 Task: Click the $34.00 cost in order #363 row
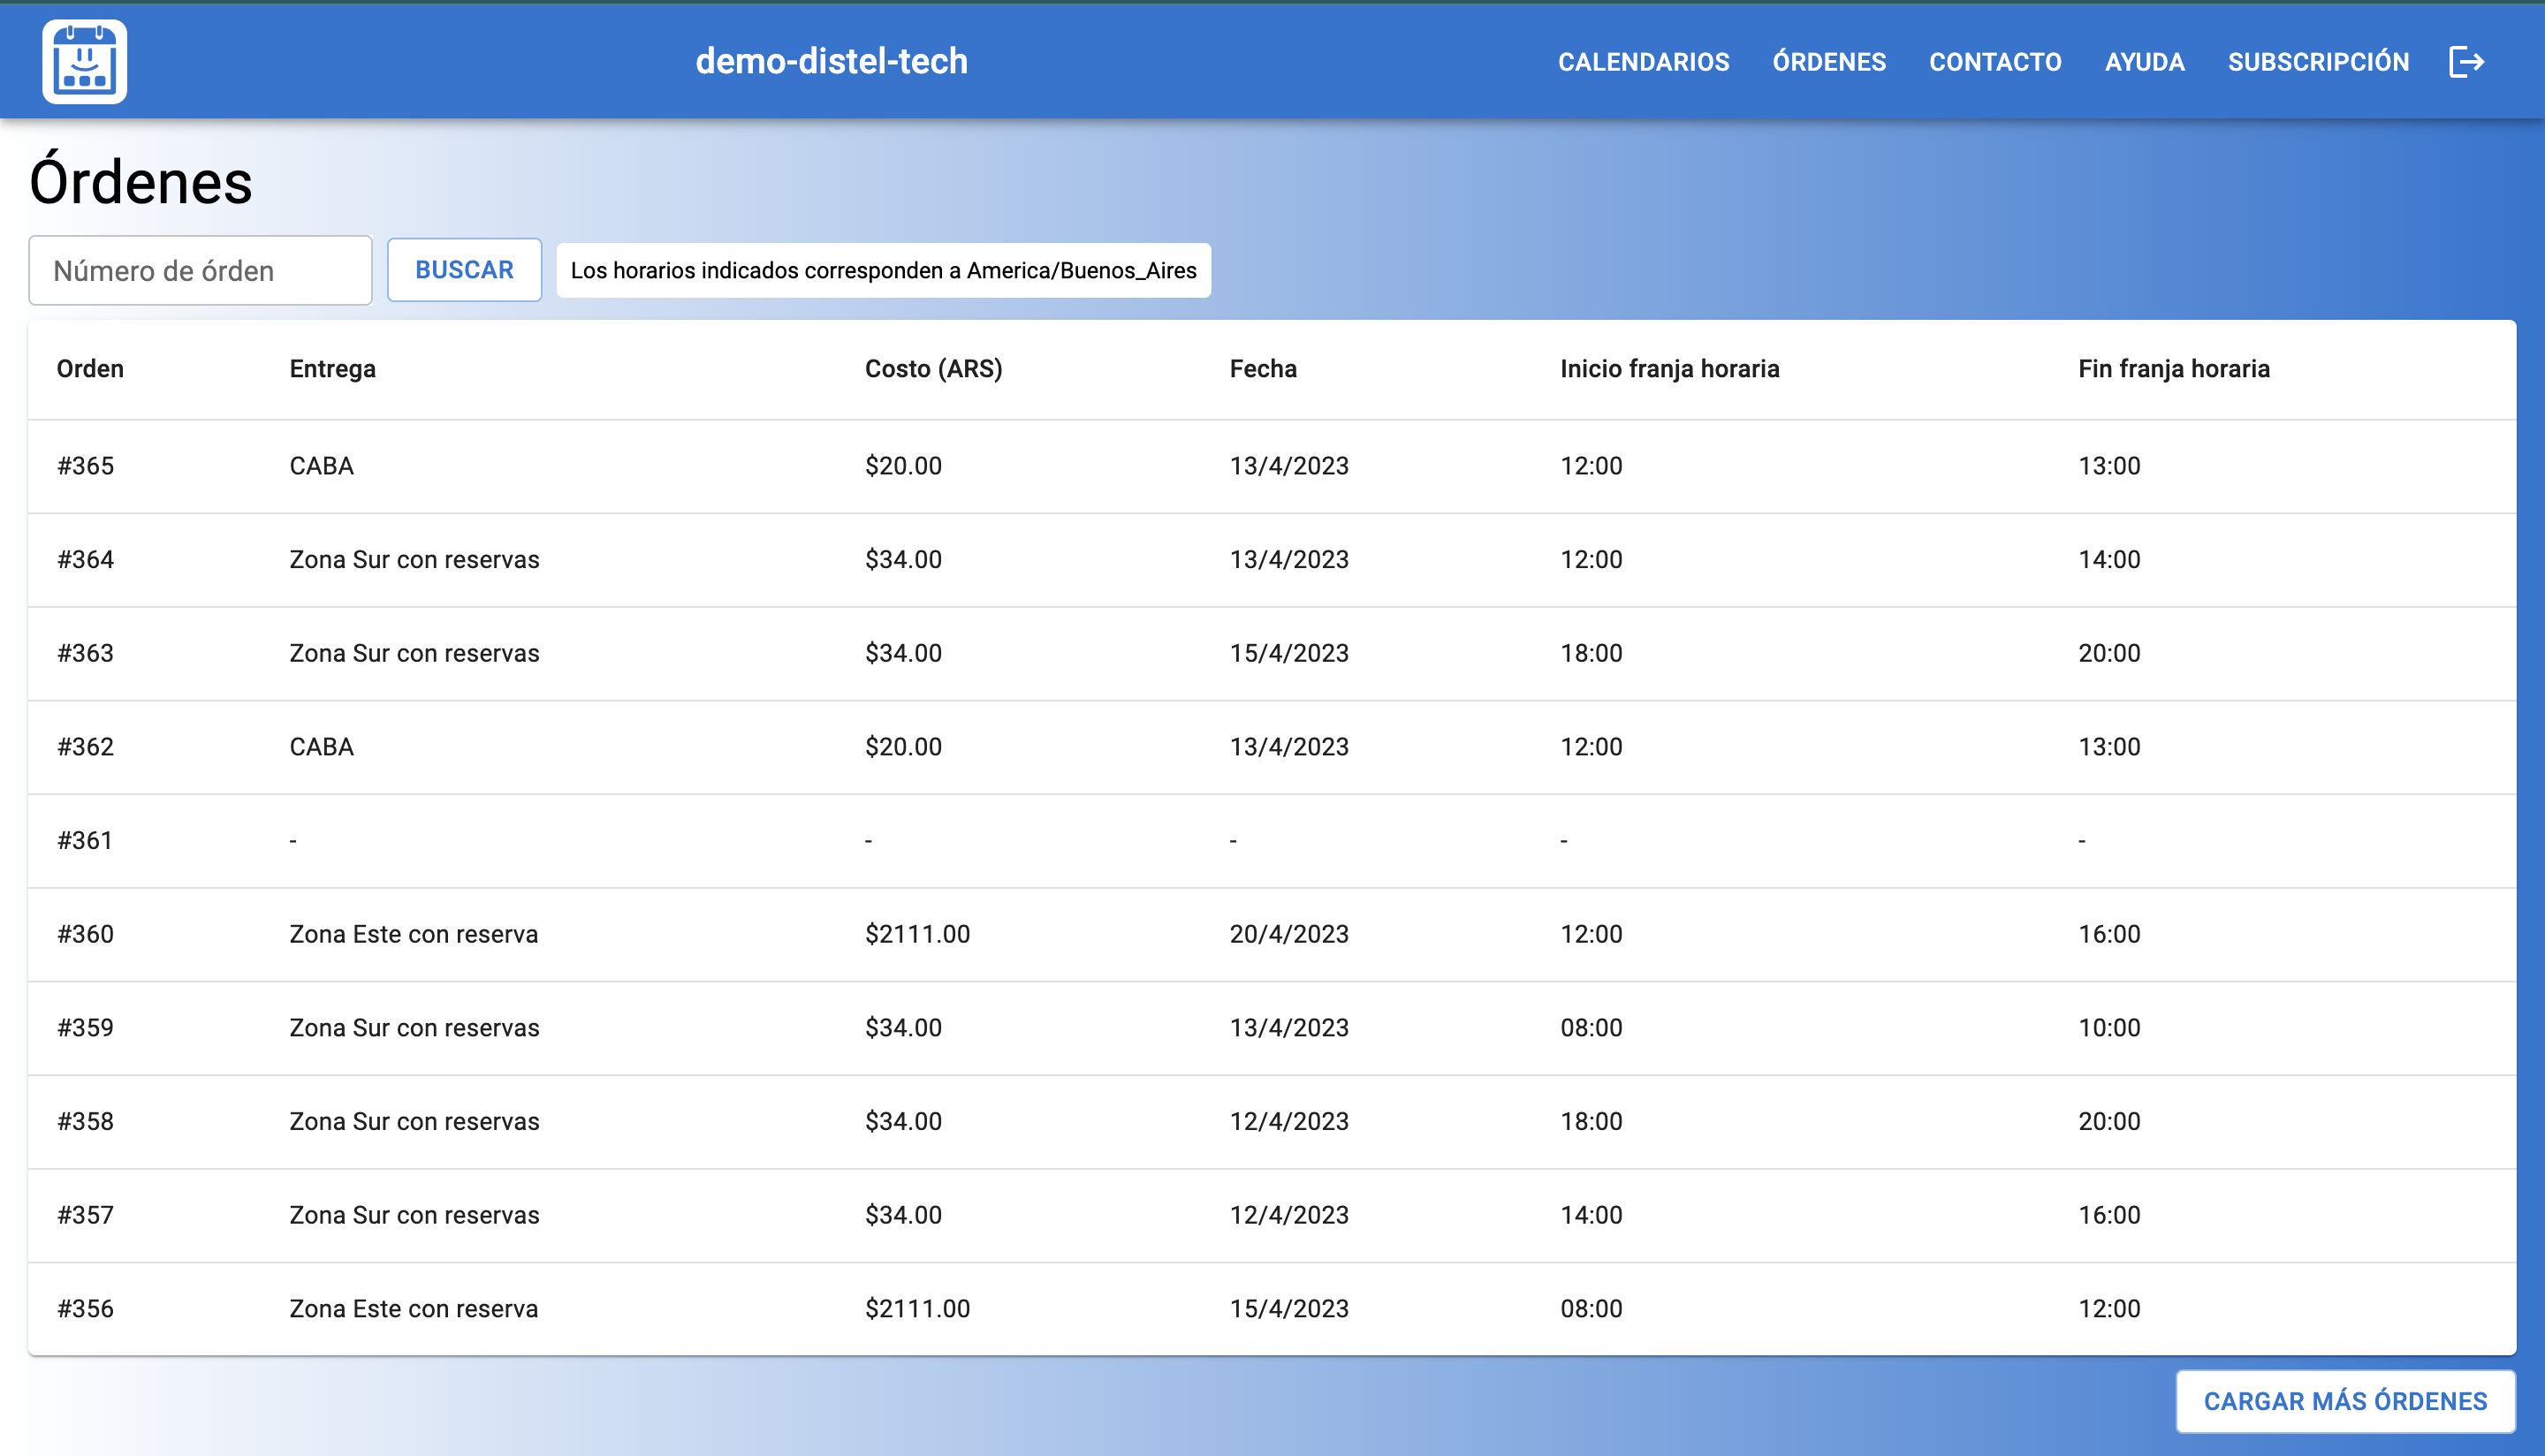pos(903,653)
